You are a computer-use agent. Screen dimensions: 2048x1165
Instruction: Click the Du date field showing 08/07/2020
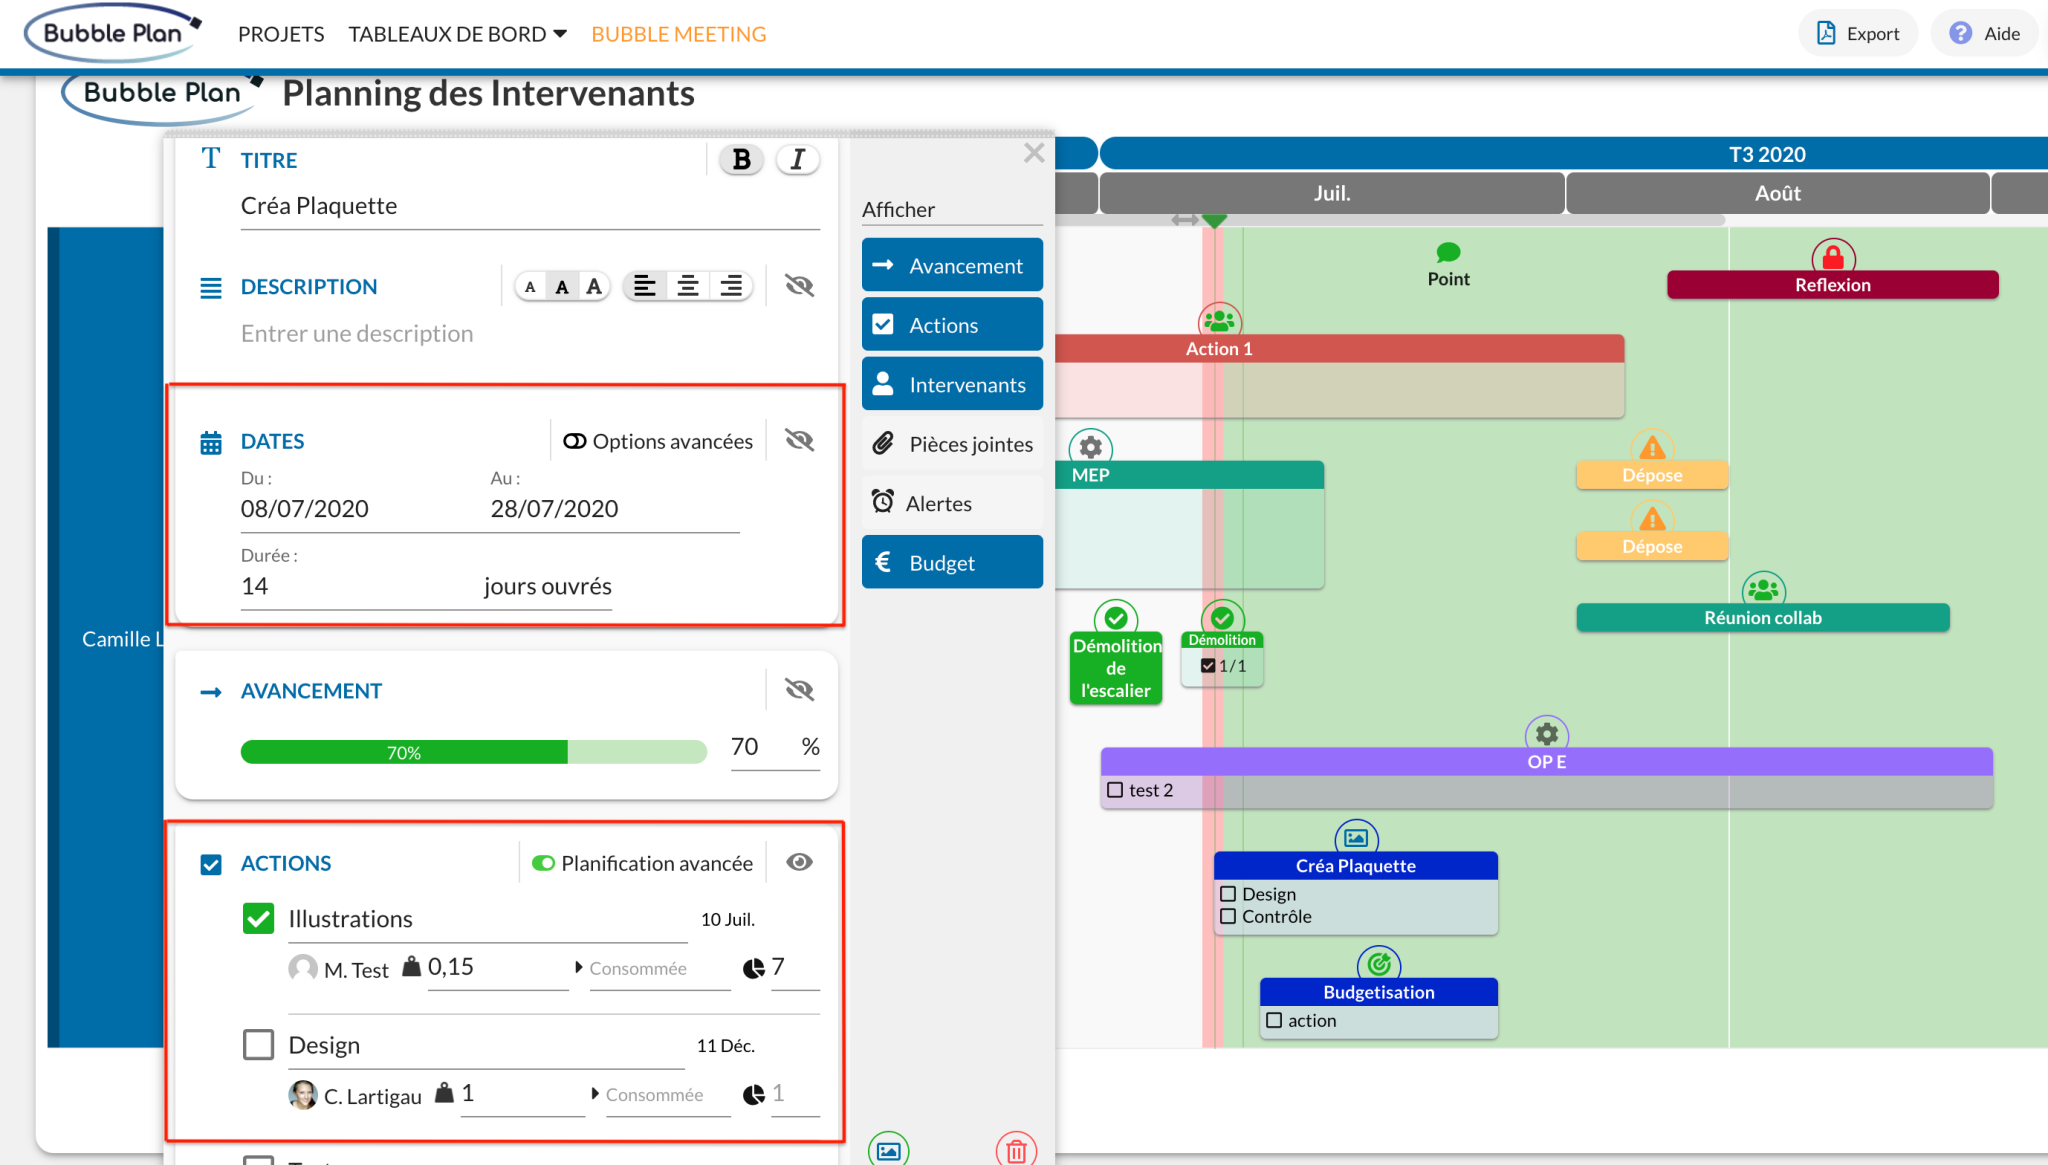(305, 508)
